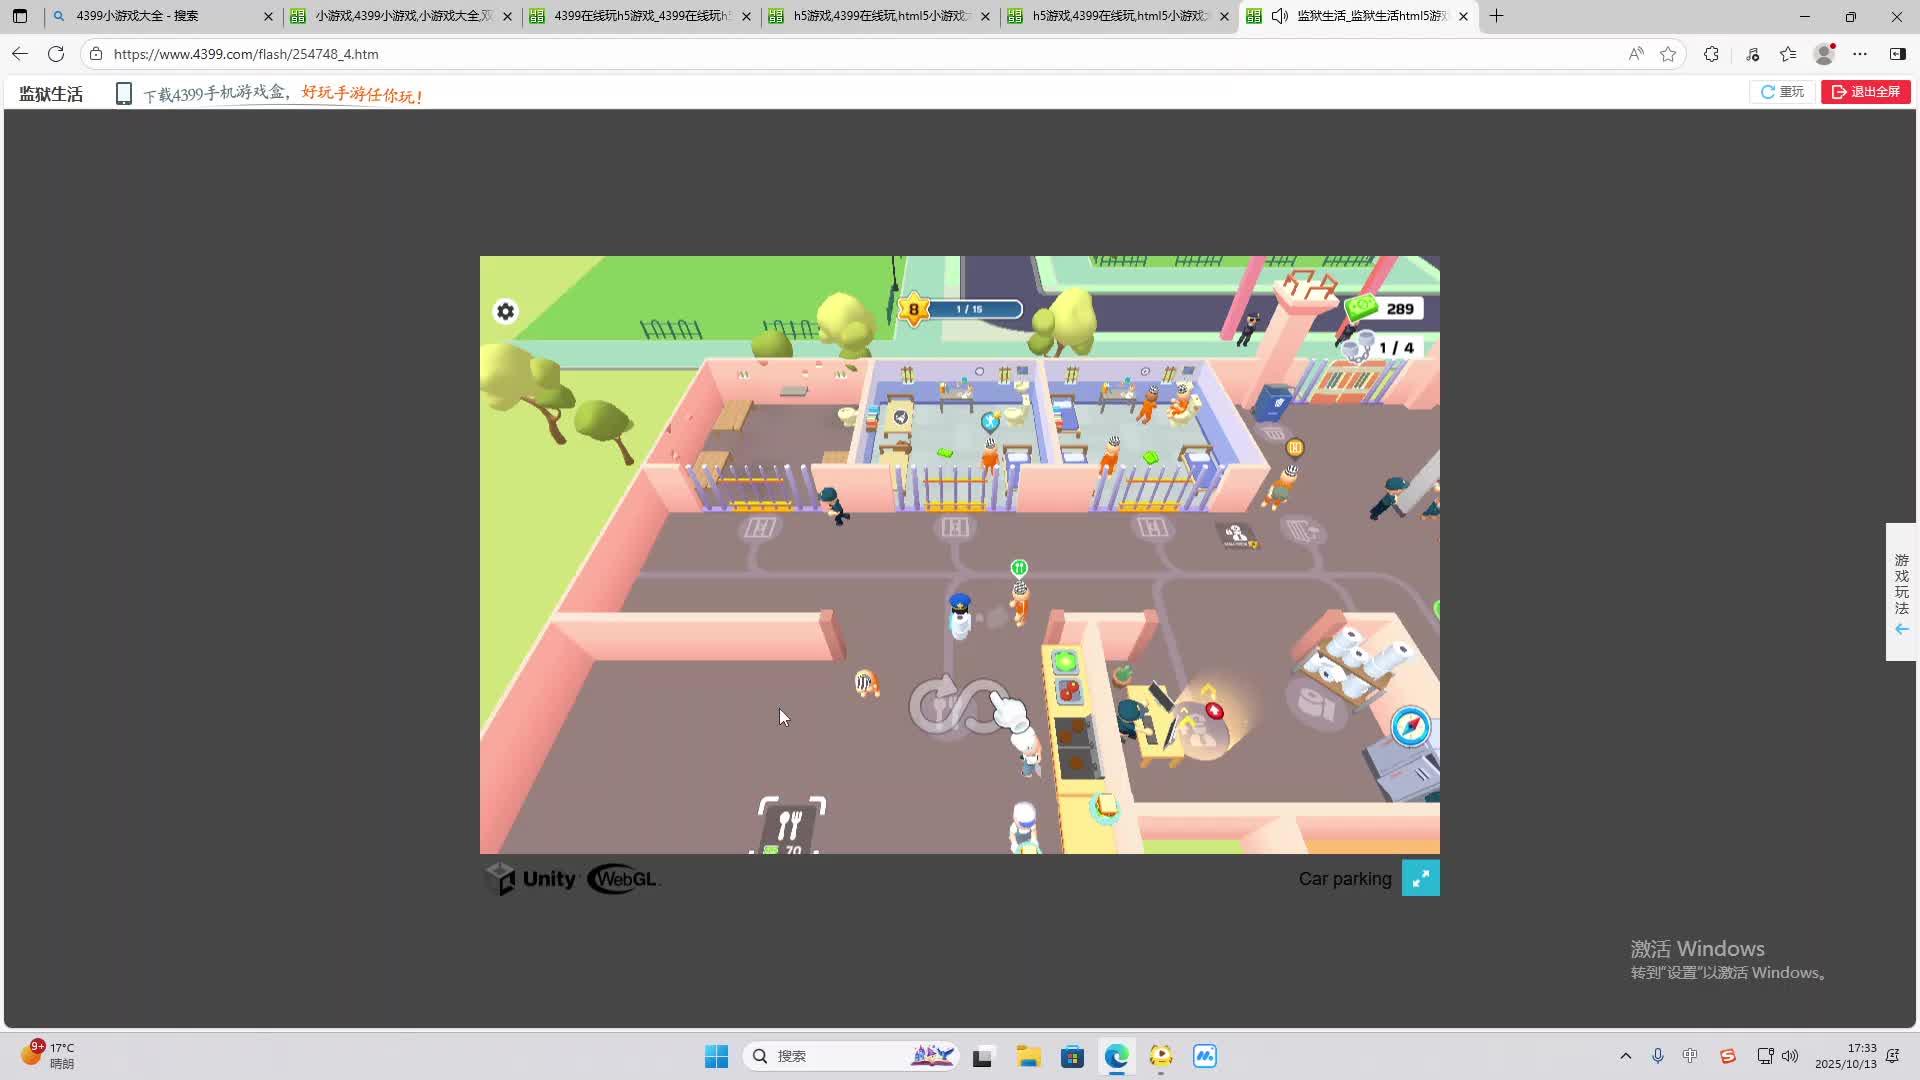The width and height of the screenshot is (1920, 1080).
Task: Switch to the fourth tab, first h5游戏,4399在线玩 tab
Action: coord(878,16)
